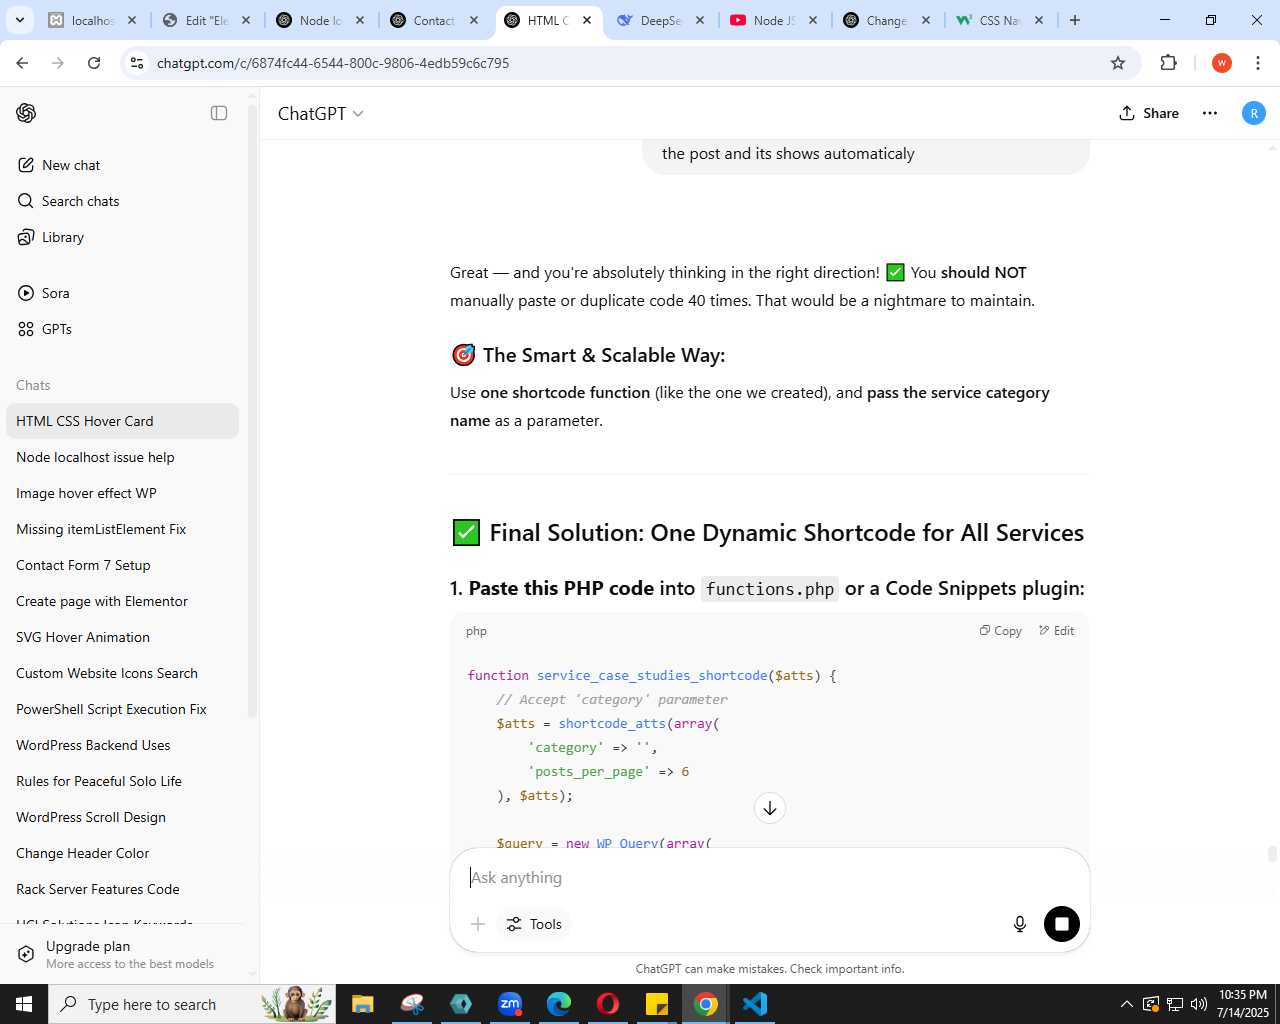Open the Custom Website Icons Search chat
The height and width of the screenshot is (1024, 1280).
point(122,673)
